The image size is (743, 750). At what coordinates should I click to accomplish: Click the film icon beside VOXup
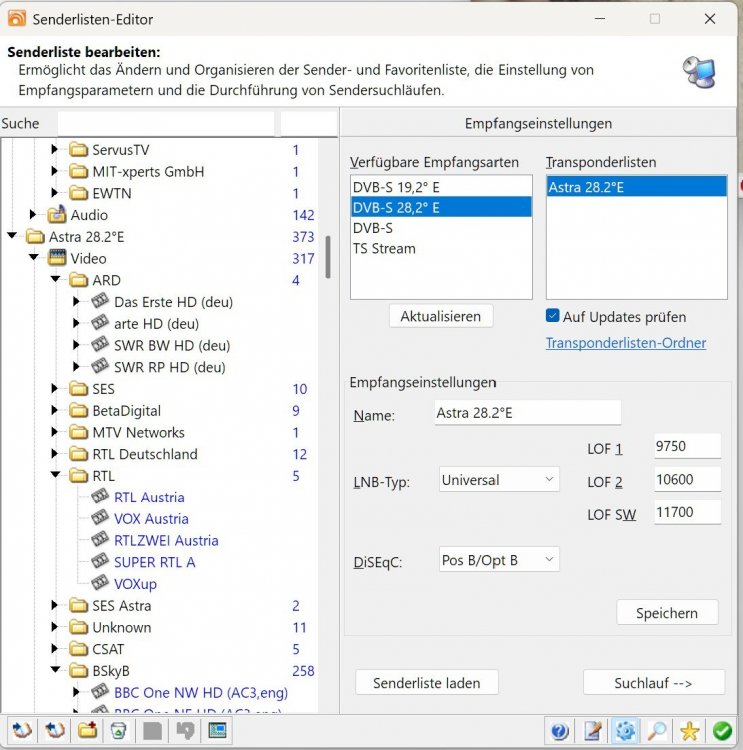click(x=100, y=583)
